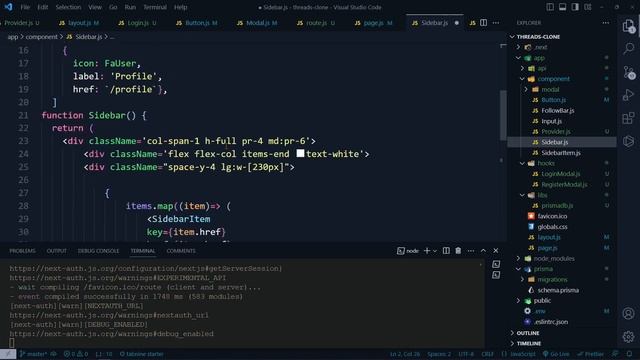The height and width of the screenshot is (360, 640).
Task: Click the Prettier status item
Action: point(590,354)
